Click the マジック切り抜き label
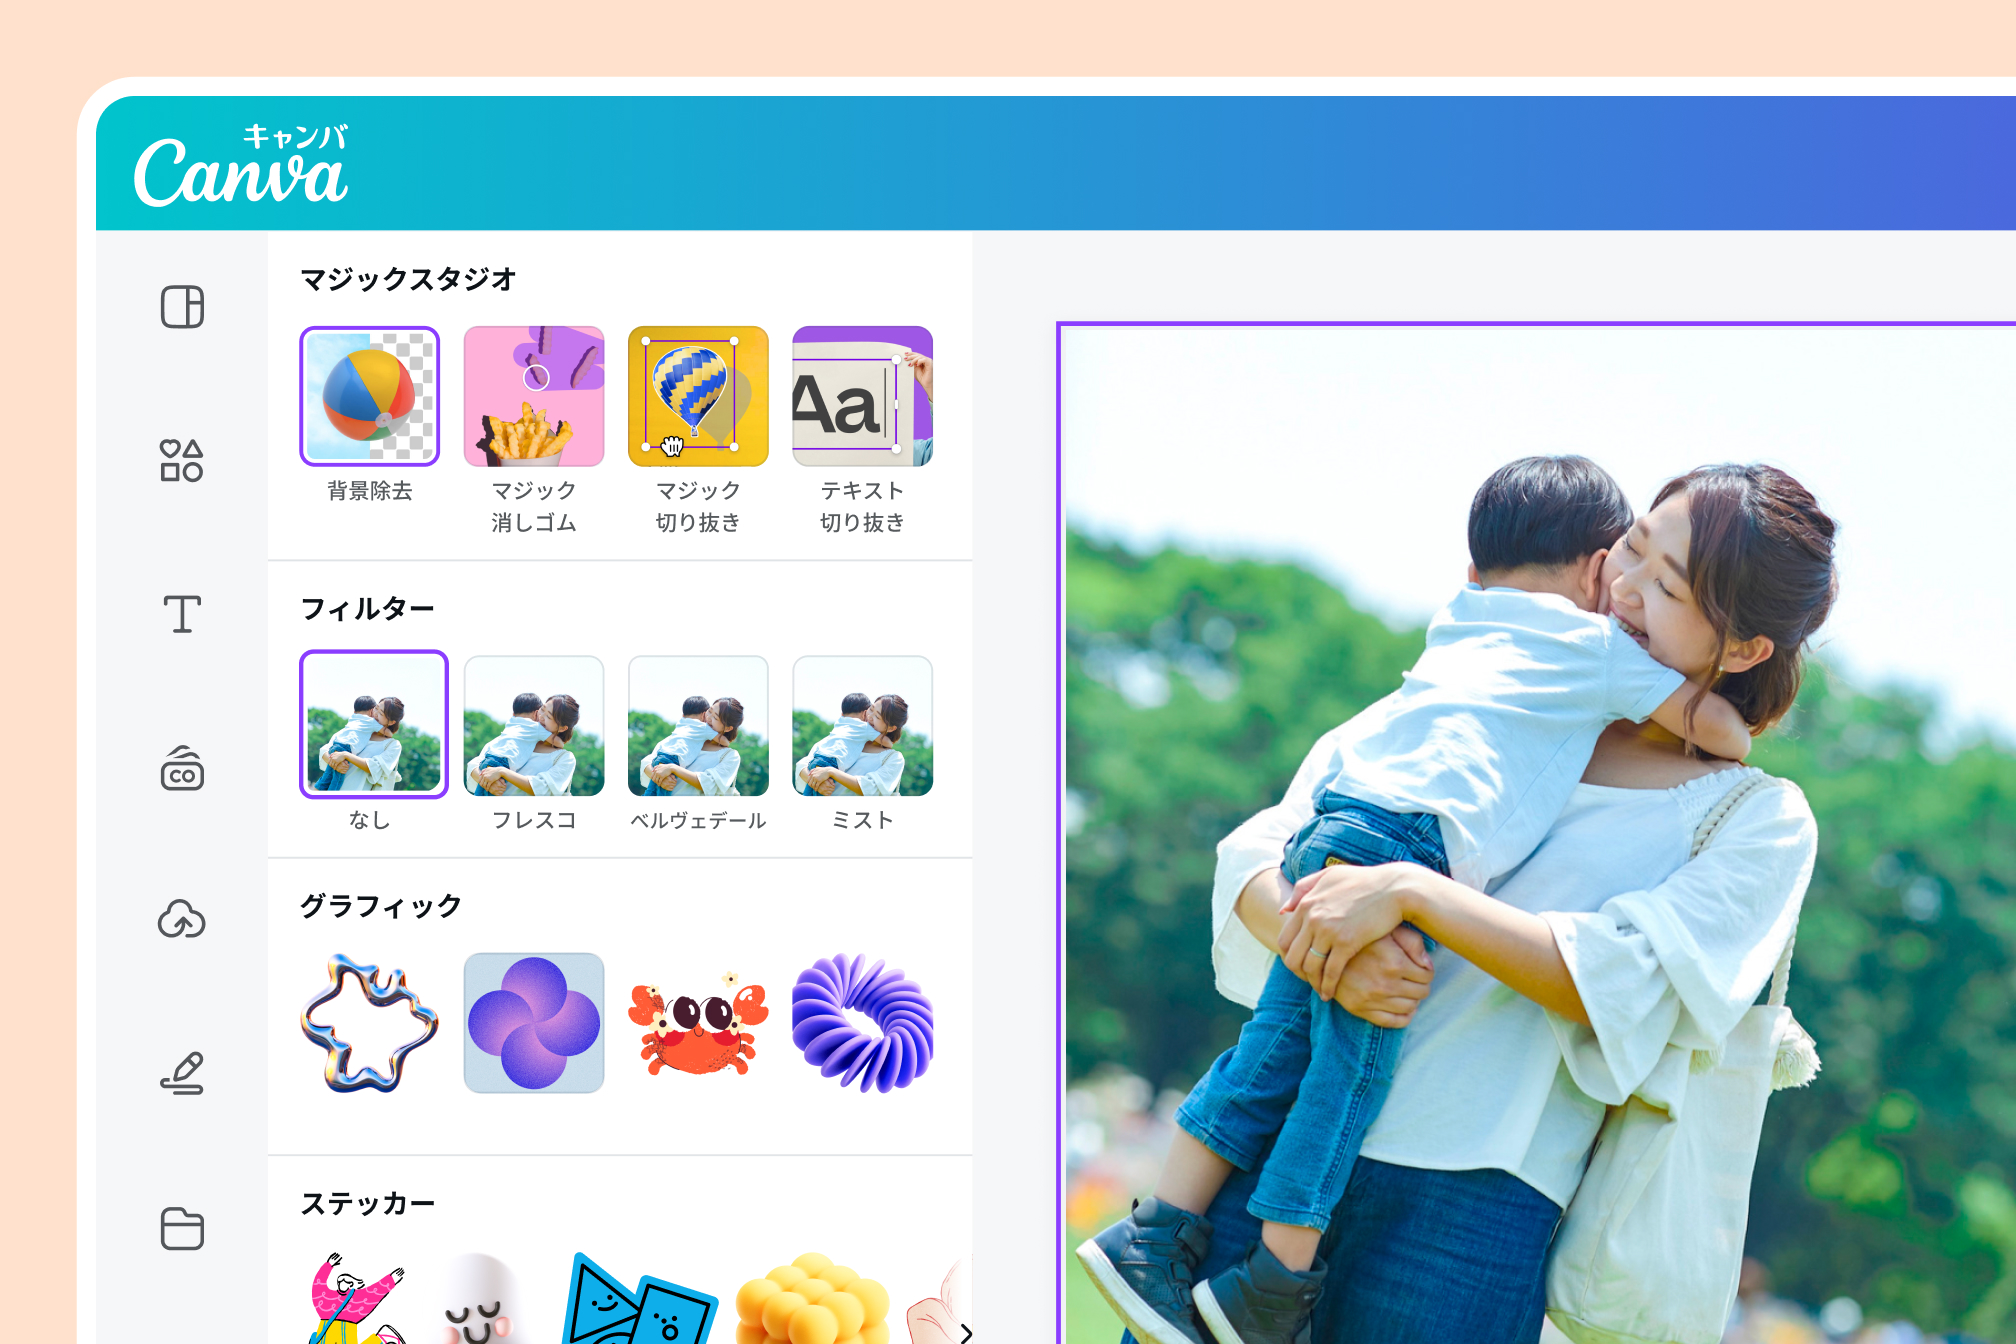This screenshot has width=2016, height=1344. 698,506
